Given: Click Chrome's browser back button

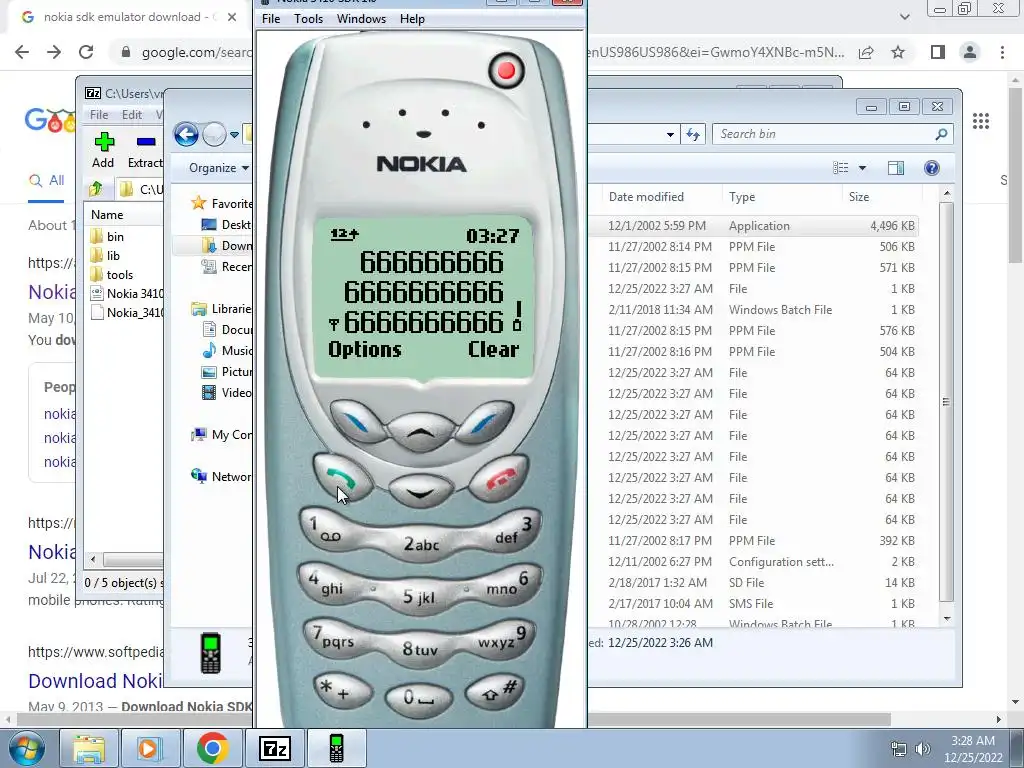Looking at the screenshot, I should click(22, 52).
